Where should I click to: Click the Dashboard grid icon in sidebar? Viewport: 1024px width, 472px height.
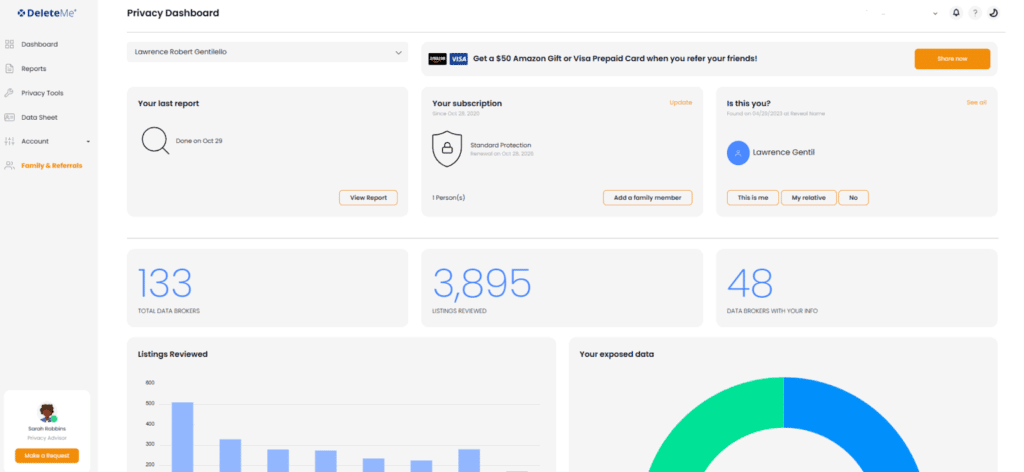[x=9, y=44]
